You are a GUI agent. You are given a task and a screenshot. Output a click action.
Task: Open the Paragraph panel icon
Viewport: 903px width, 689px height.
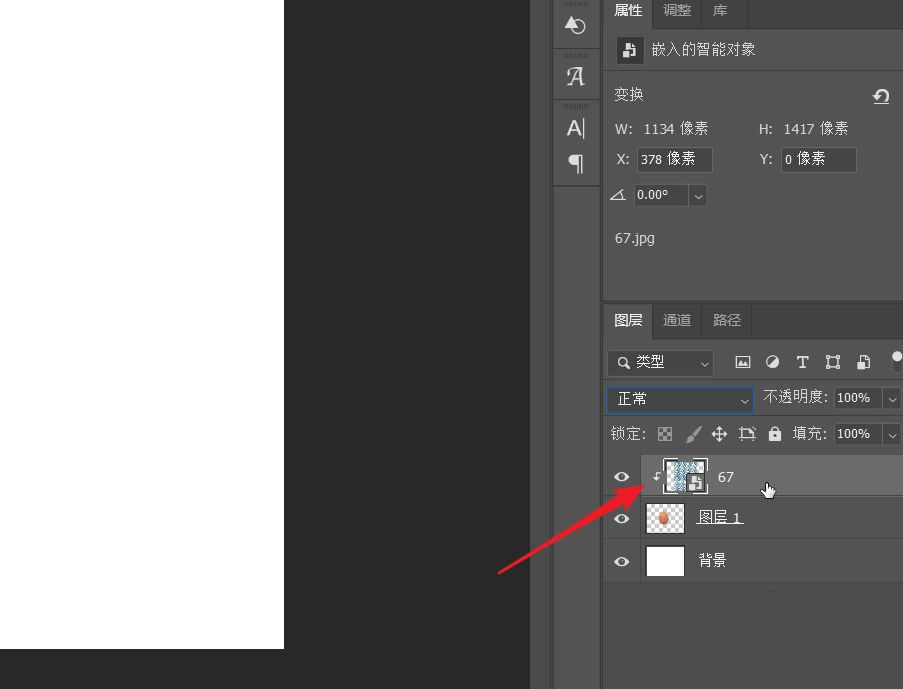pos(575,163)
